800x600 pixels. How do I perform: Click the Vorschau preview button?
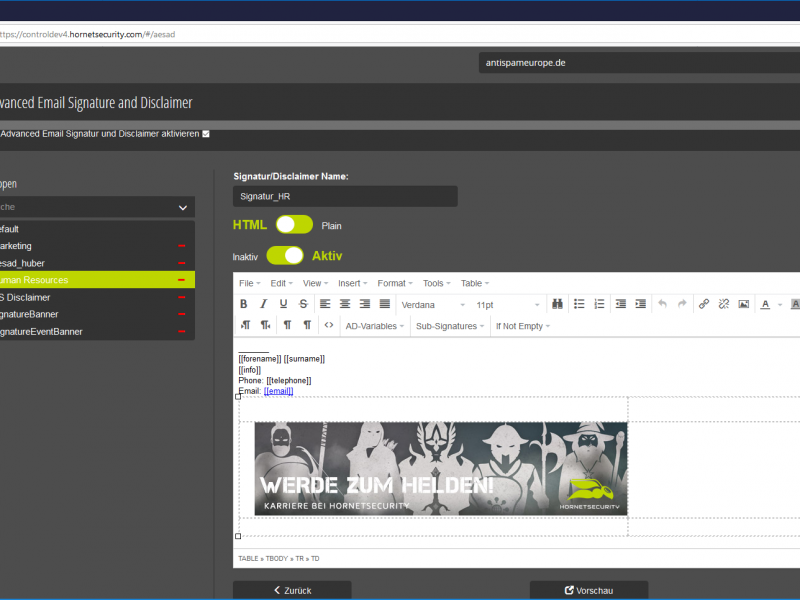pos(589,590)
